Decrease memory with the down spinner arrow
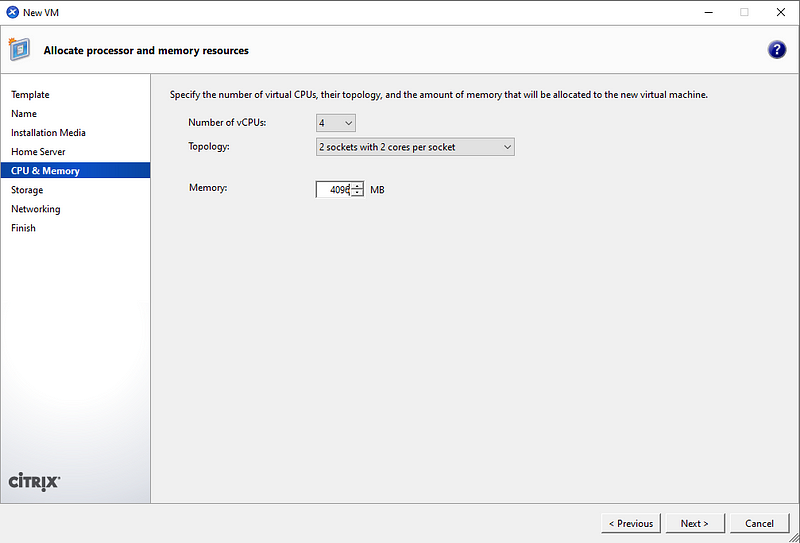This screenshot has height=543, width=800. (358, 193)
